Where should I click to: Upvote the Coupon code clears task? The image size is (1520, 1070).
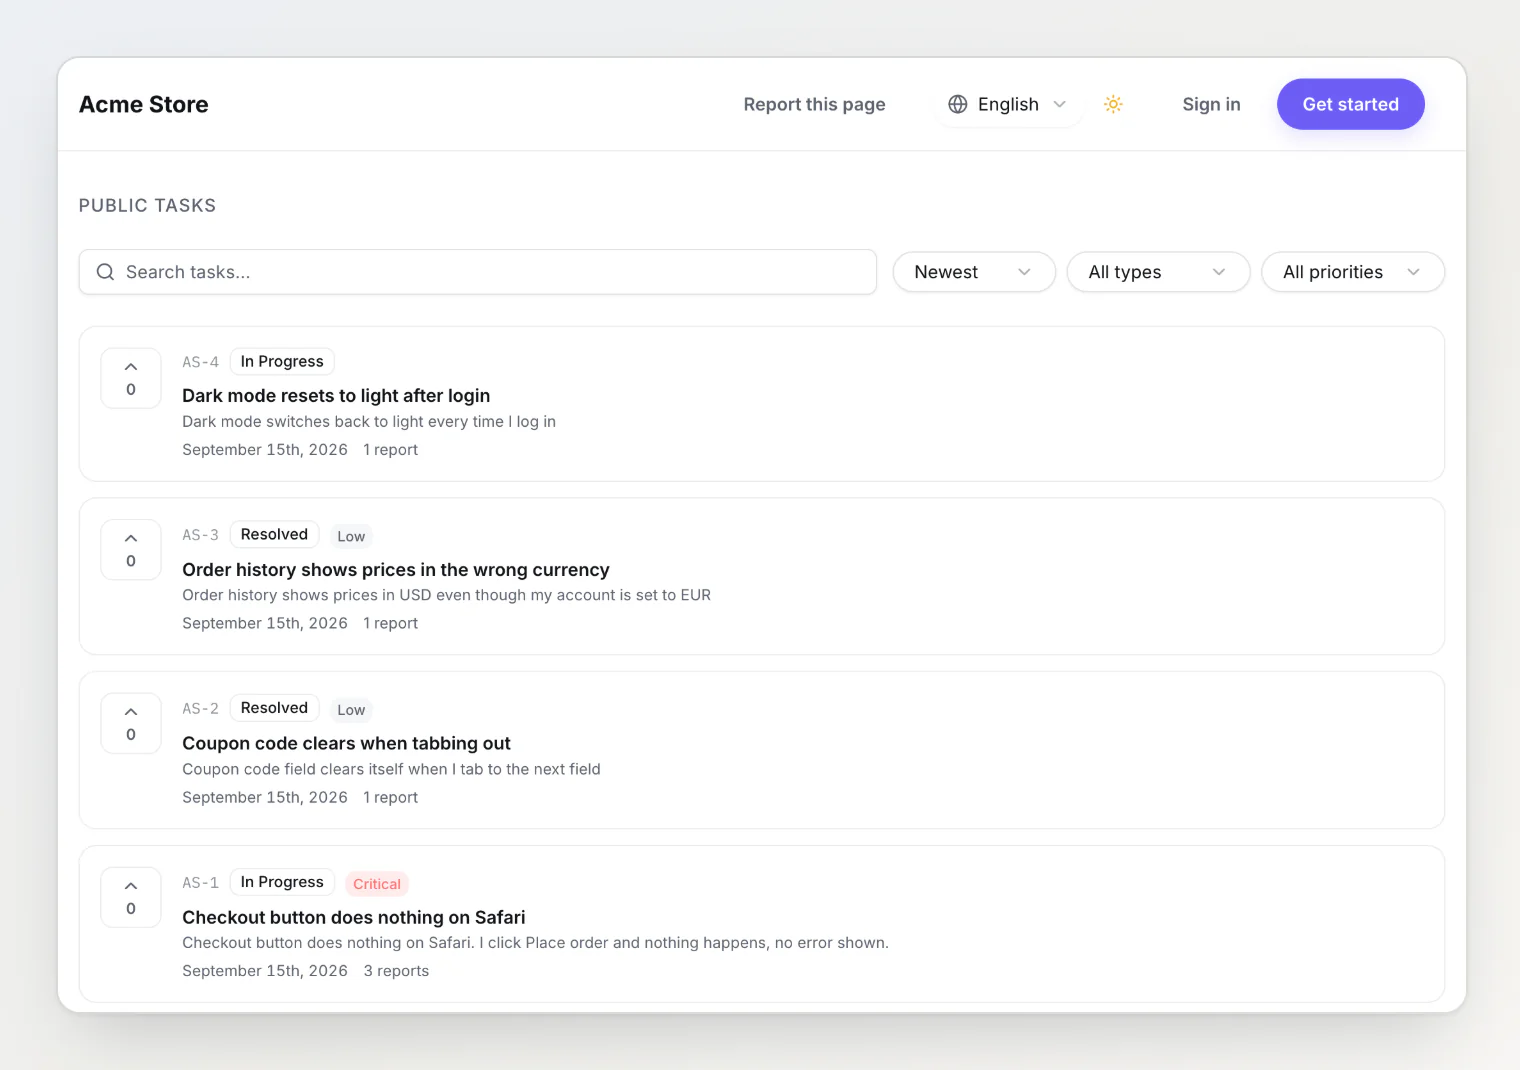tap(131, 723)
